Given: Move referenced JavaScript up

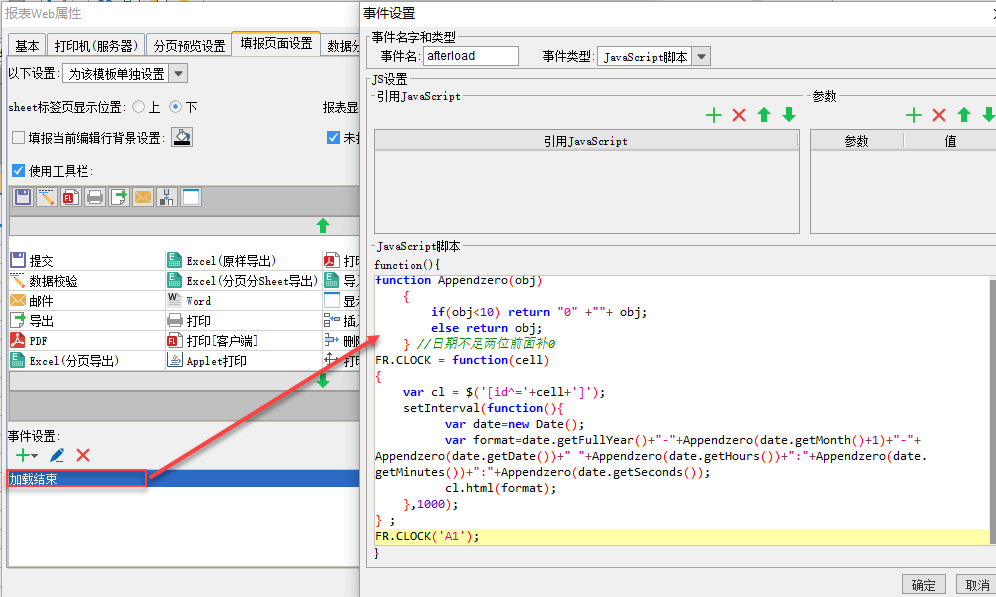Looking at the screenshot, I should [764, 115].
